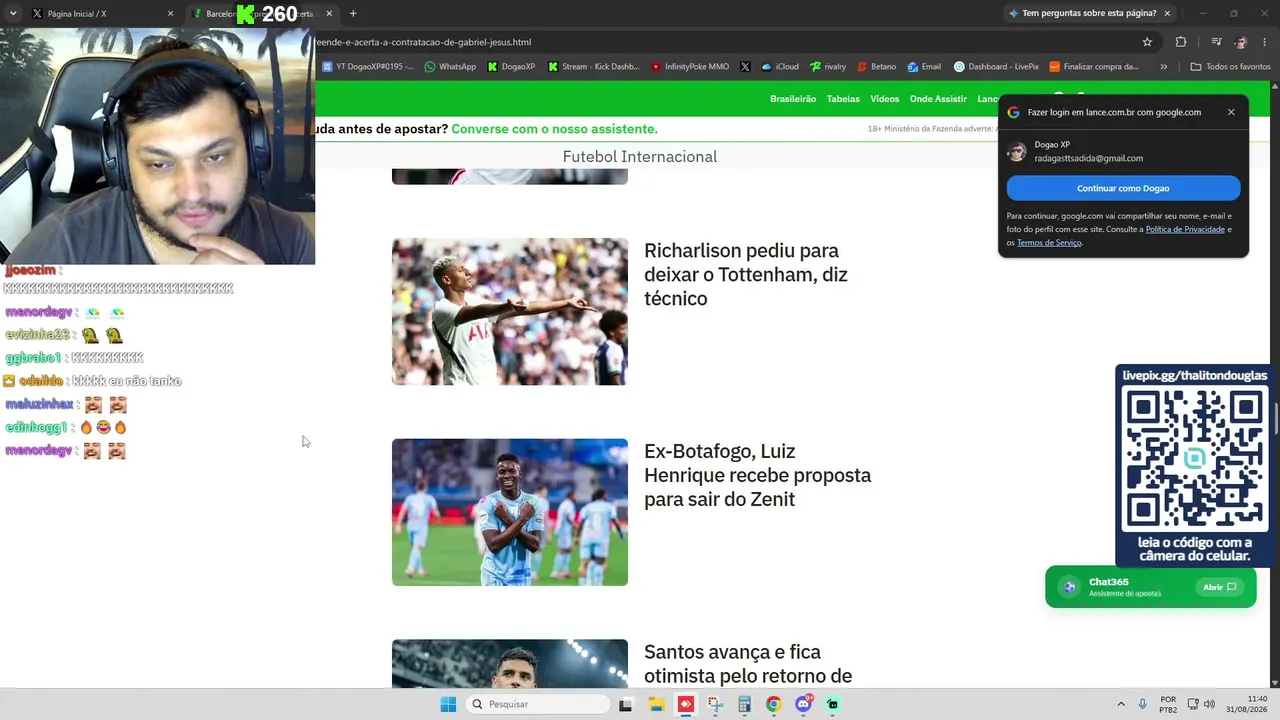The image size is (1280, 720).
Task: Click the microphone icon in system tray
Action: coord(1142,704)
